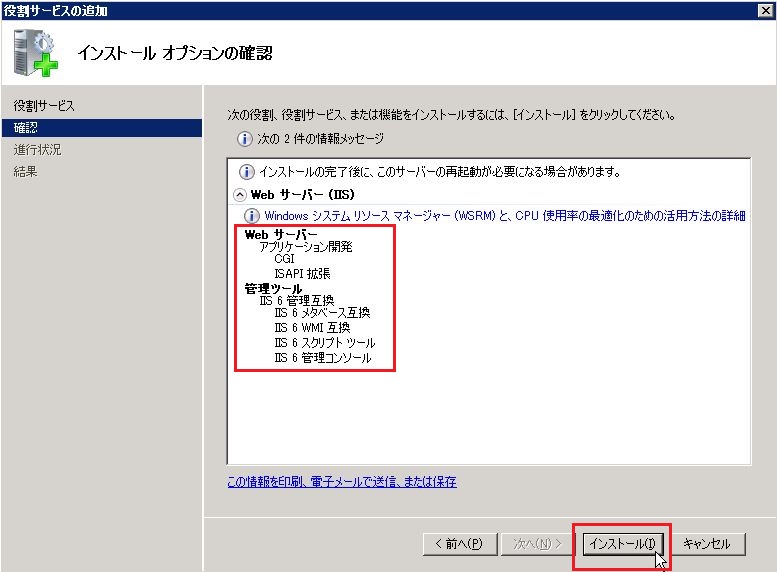Select 進行状況 step in sidebar
Image resolution: width=777 pixels, height=572 pixels.
(38, 150)
